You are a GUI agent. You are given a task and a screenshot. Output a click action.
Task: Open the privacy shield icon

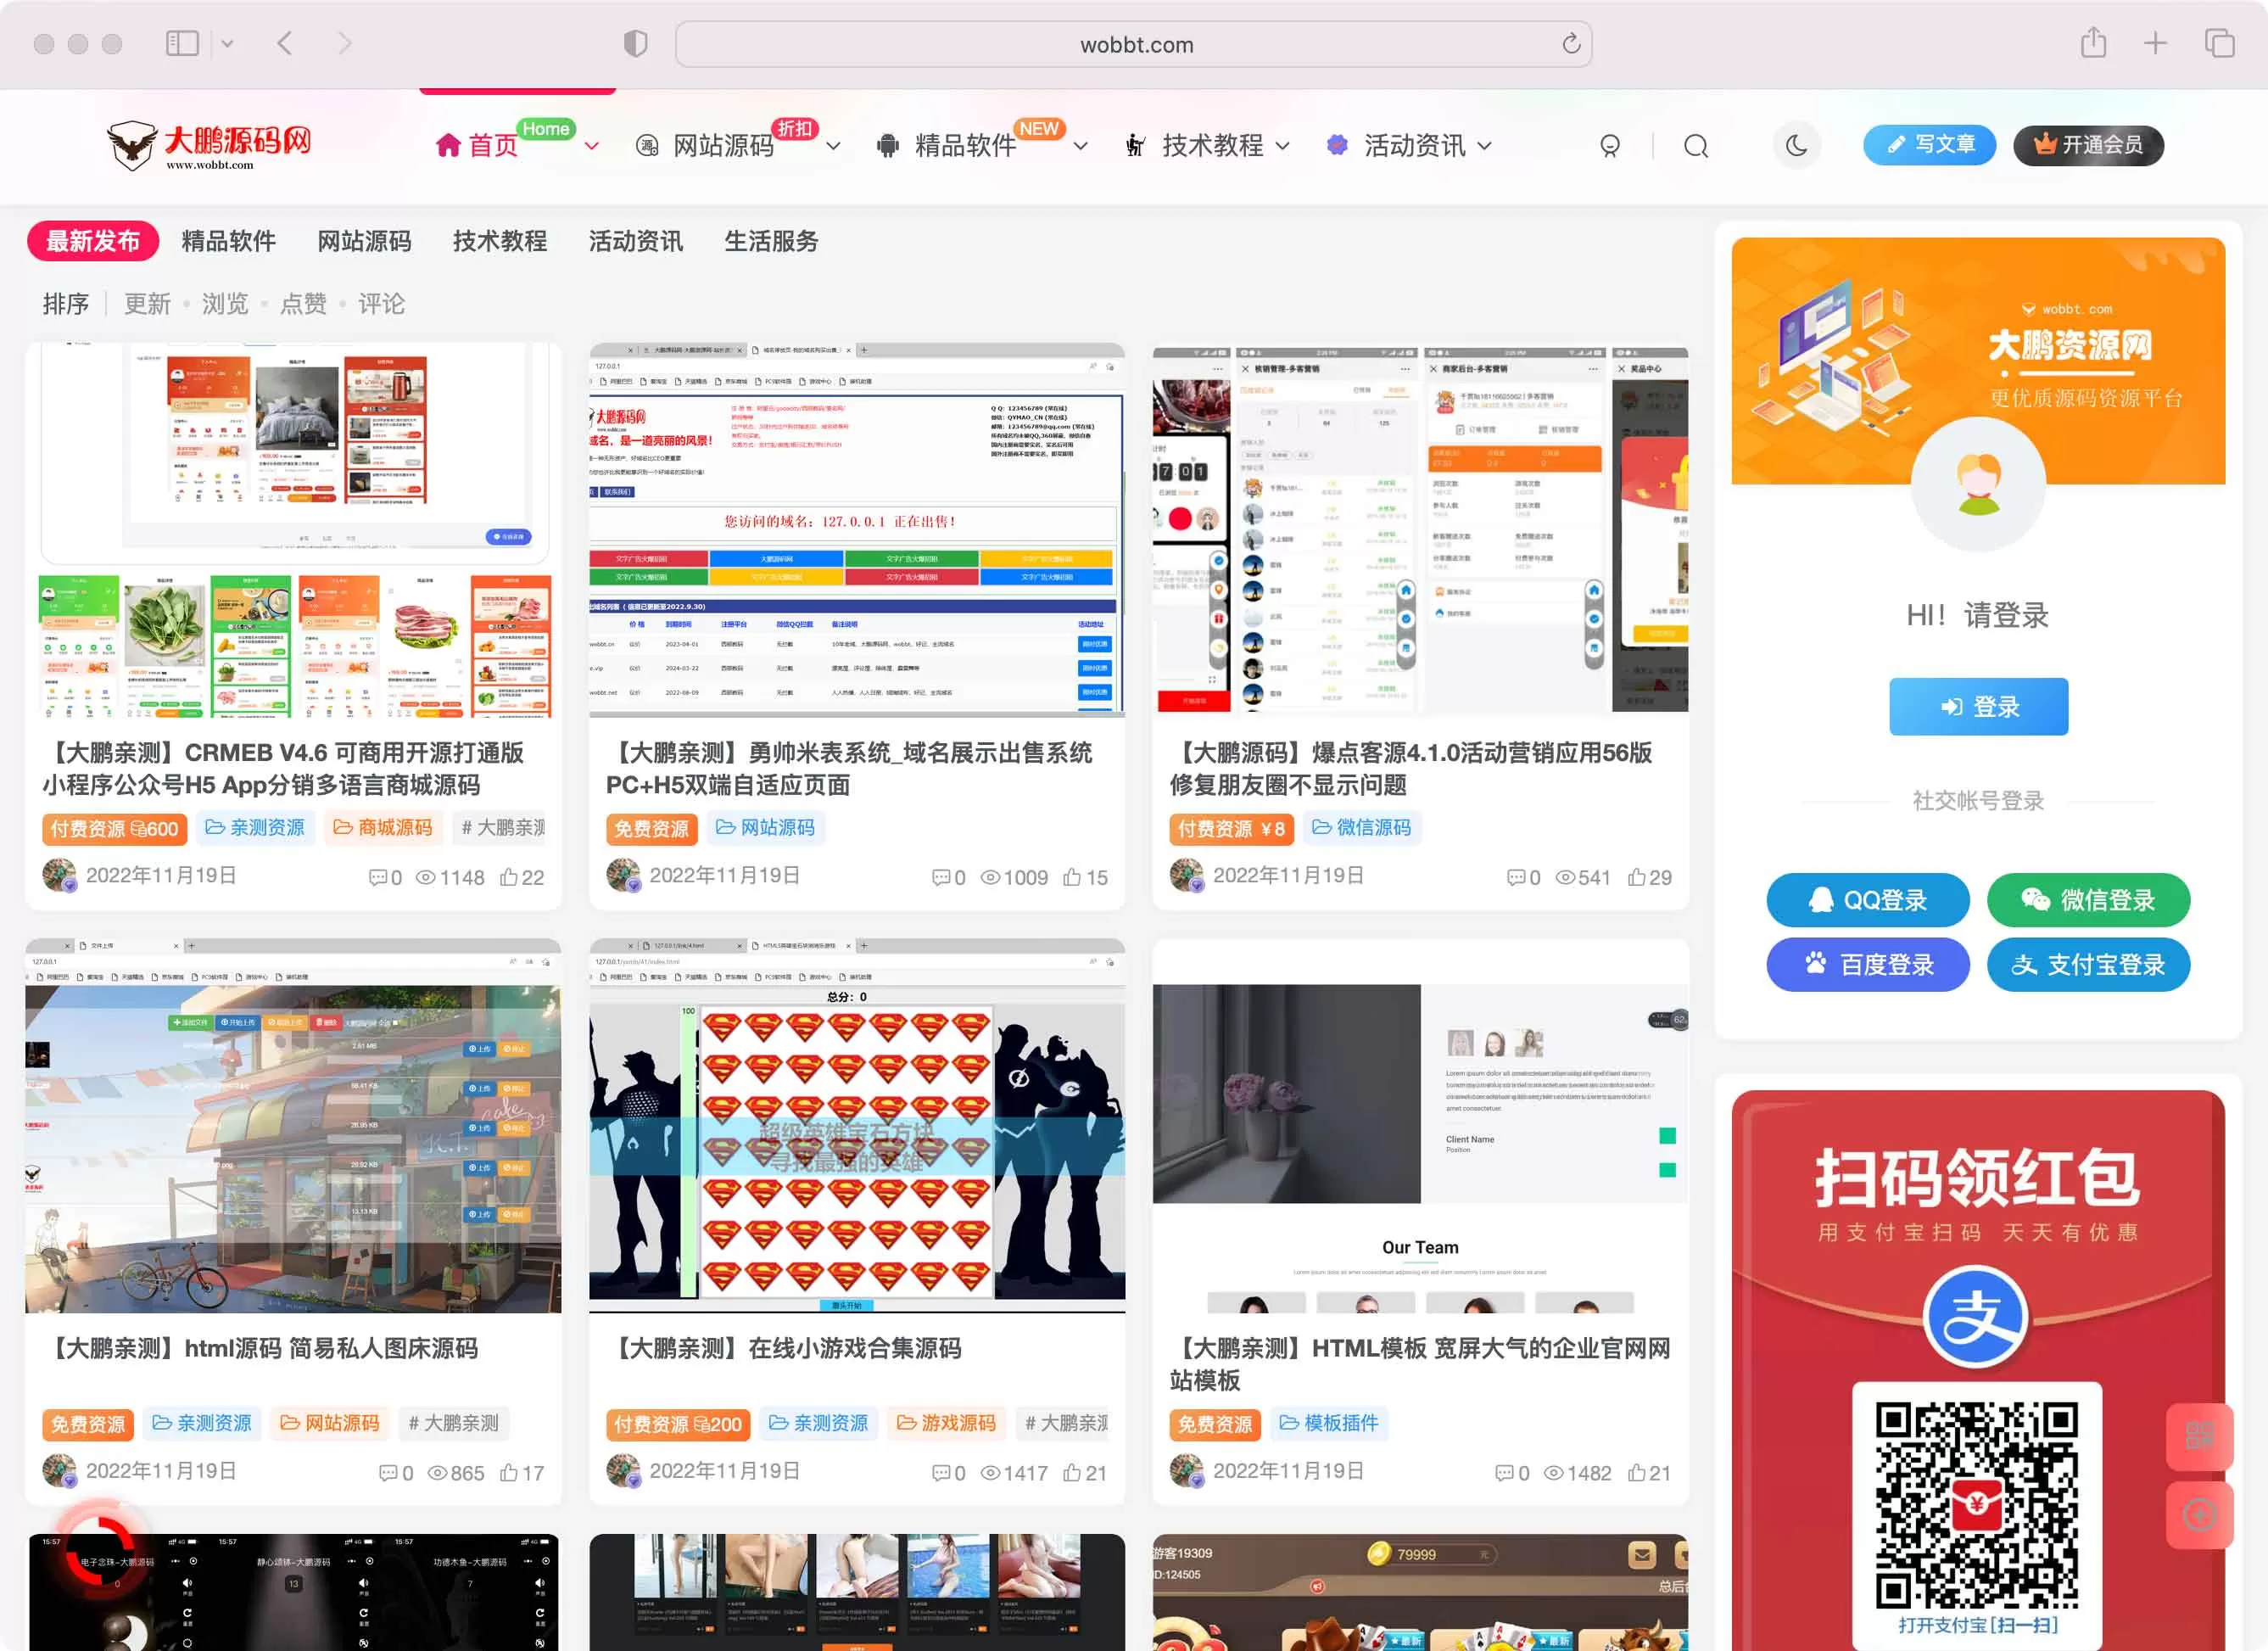point(635,43)
